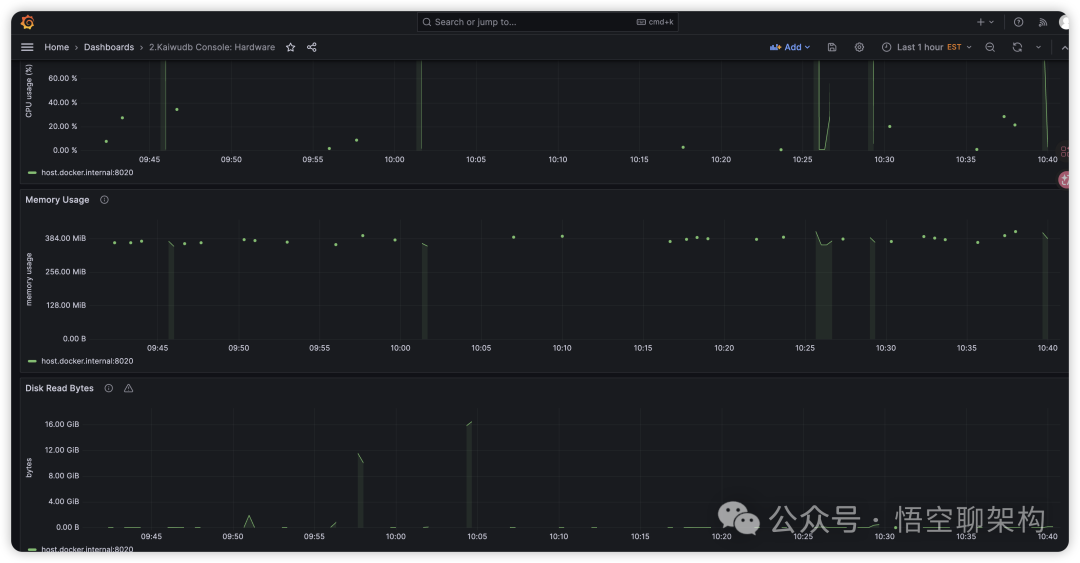Click the zoom out time range icon
Screen dimensions: 1080x563
990,47
